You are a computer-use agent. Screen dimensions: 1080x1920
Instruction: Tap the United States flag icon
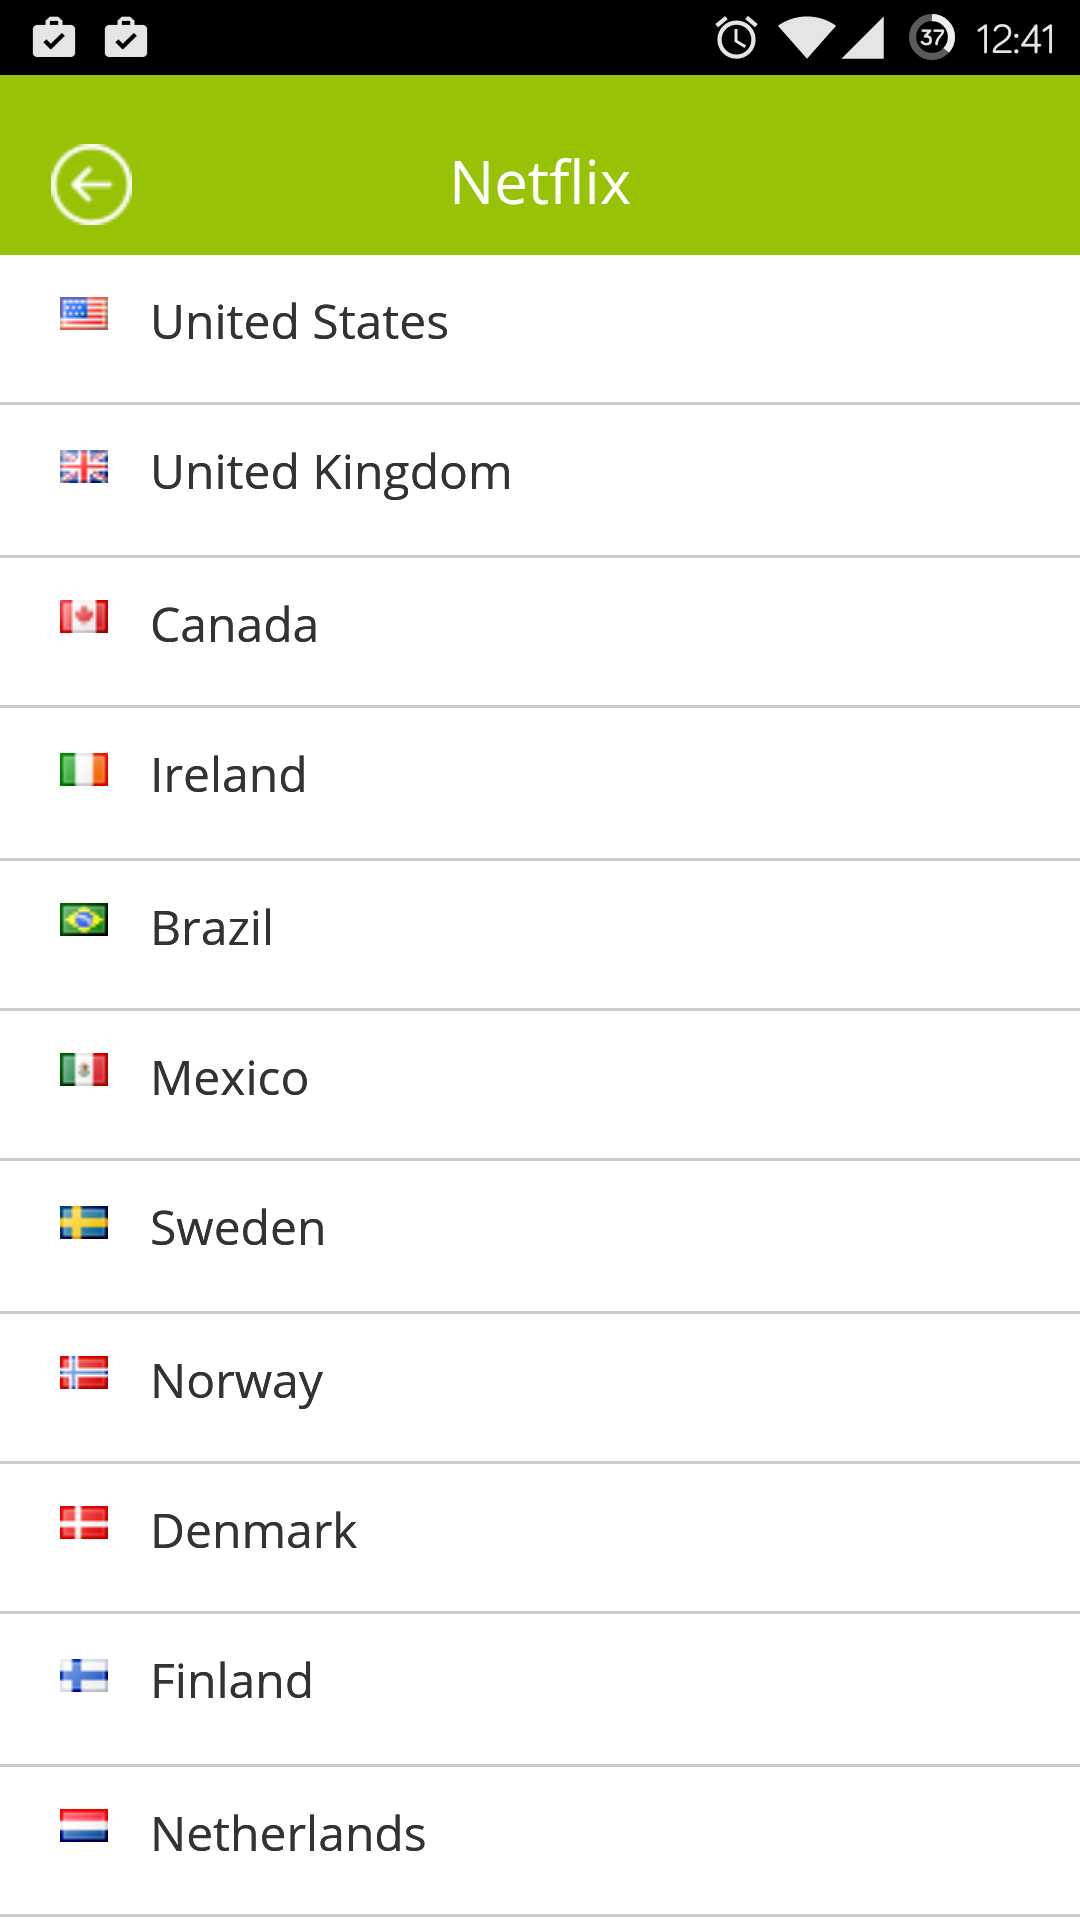click(x=84, y=314)
